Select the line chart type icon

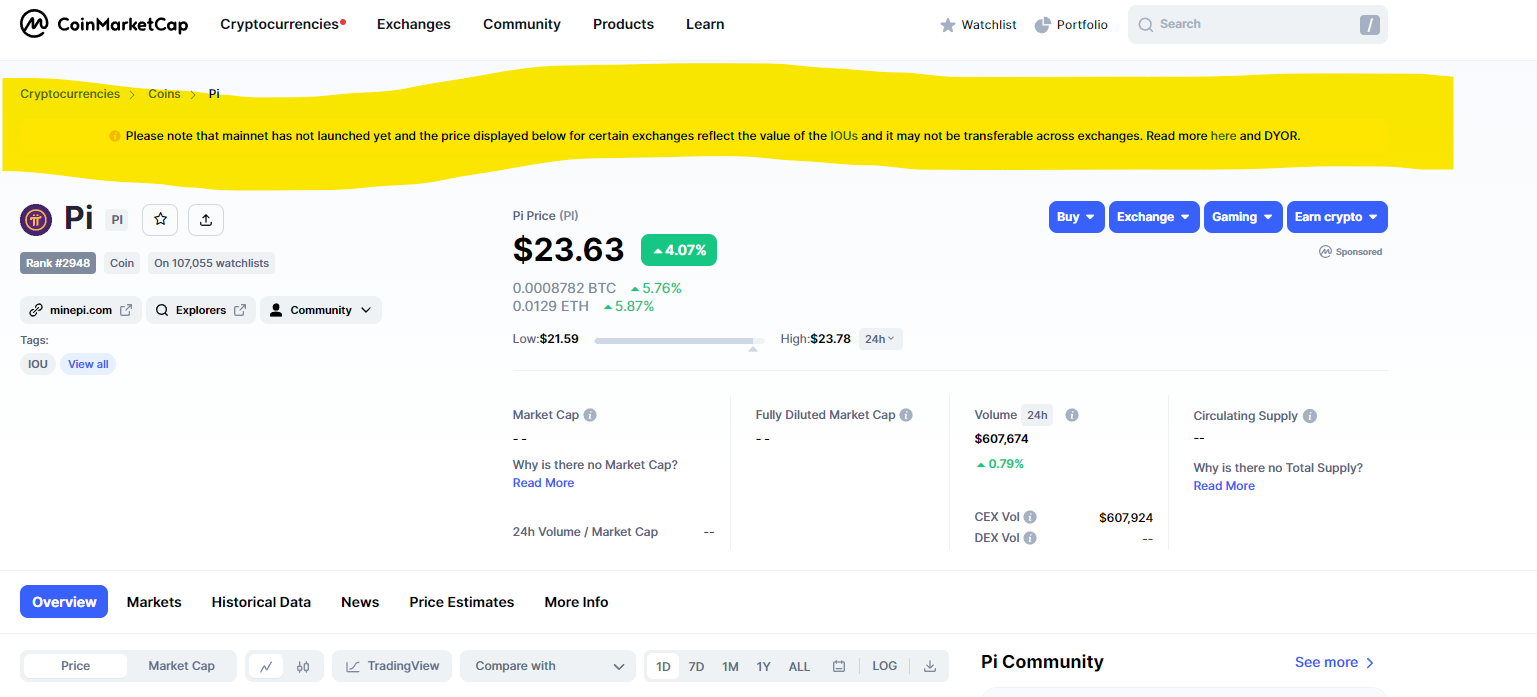point(266,666)
